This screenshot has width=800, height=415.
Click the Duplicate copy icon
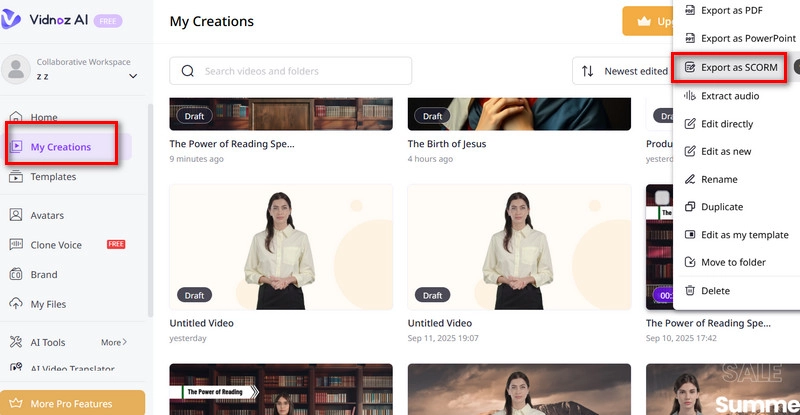tap(690, 207)
